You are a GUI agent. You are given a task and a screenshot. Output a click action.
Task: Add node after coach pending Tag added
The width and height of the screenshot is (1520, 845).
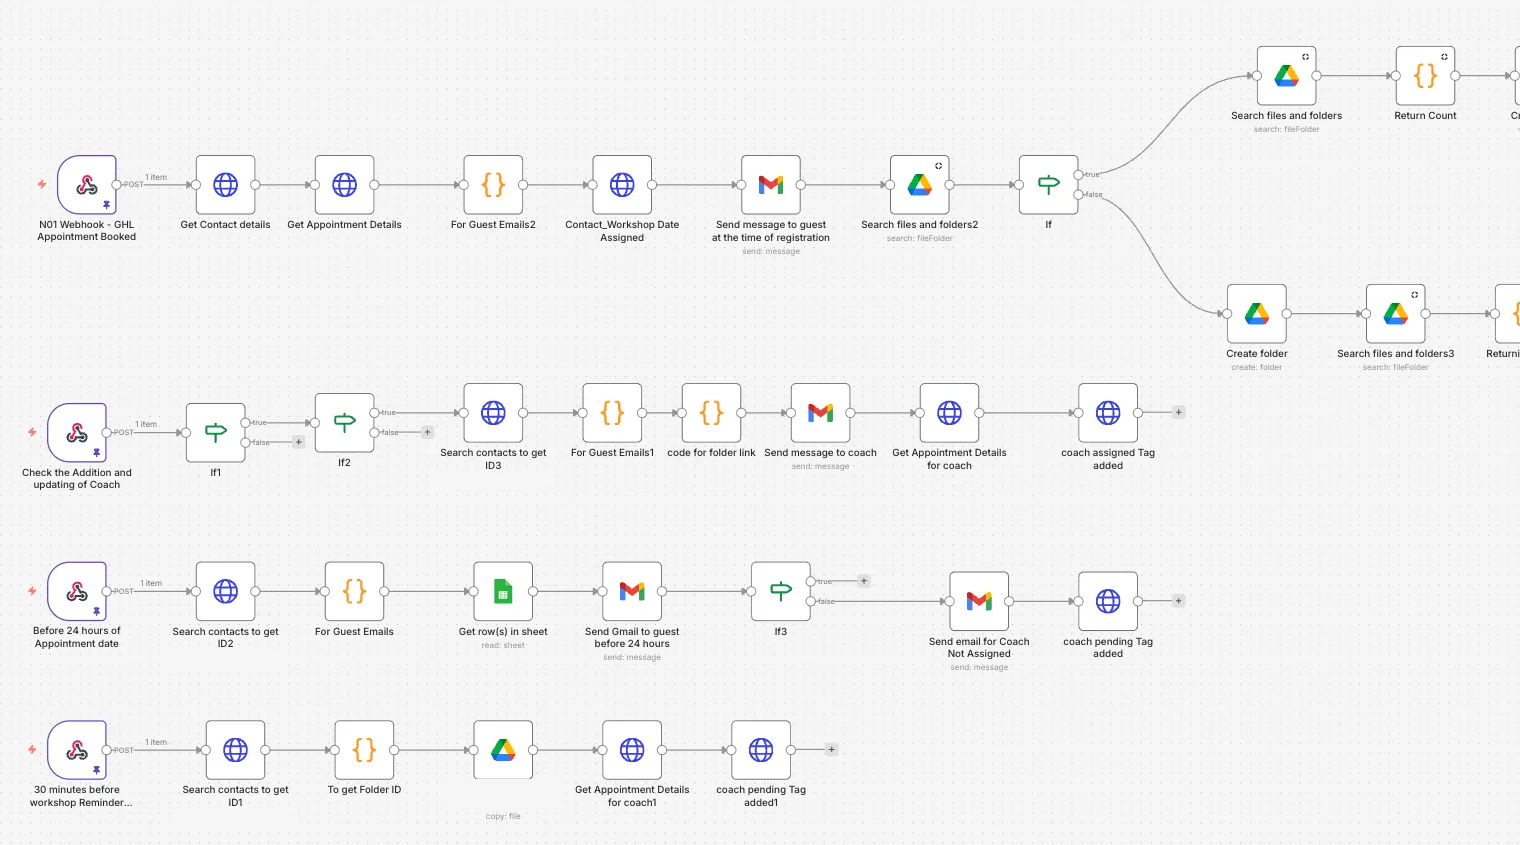coord(1179,601)
